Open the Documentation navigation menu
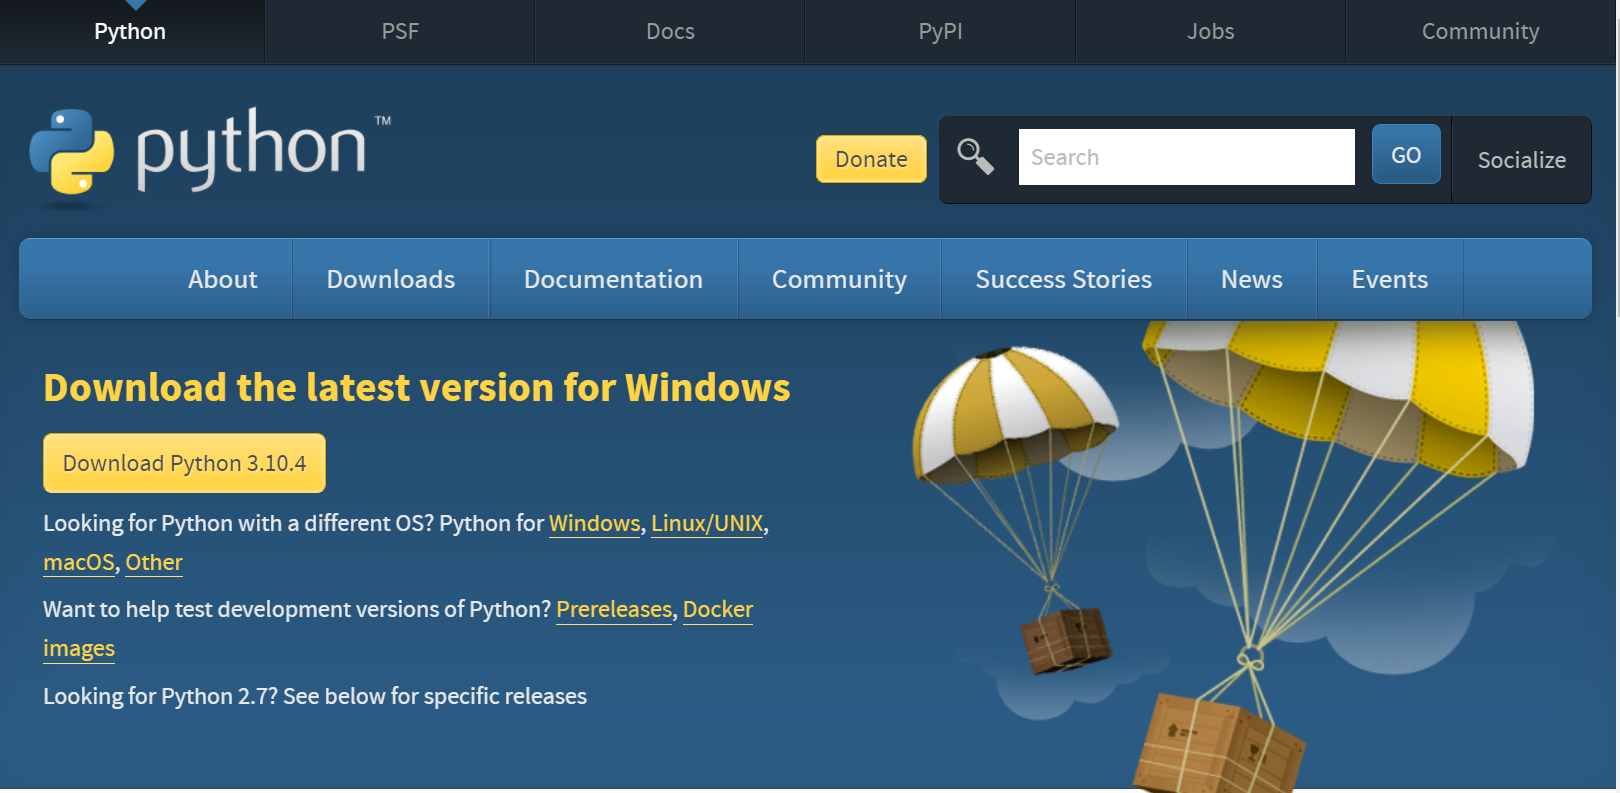Screen dimensions: 1620x793 pos(613,279)
